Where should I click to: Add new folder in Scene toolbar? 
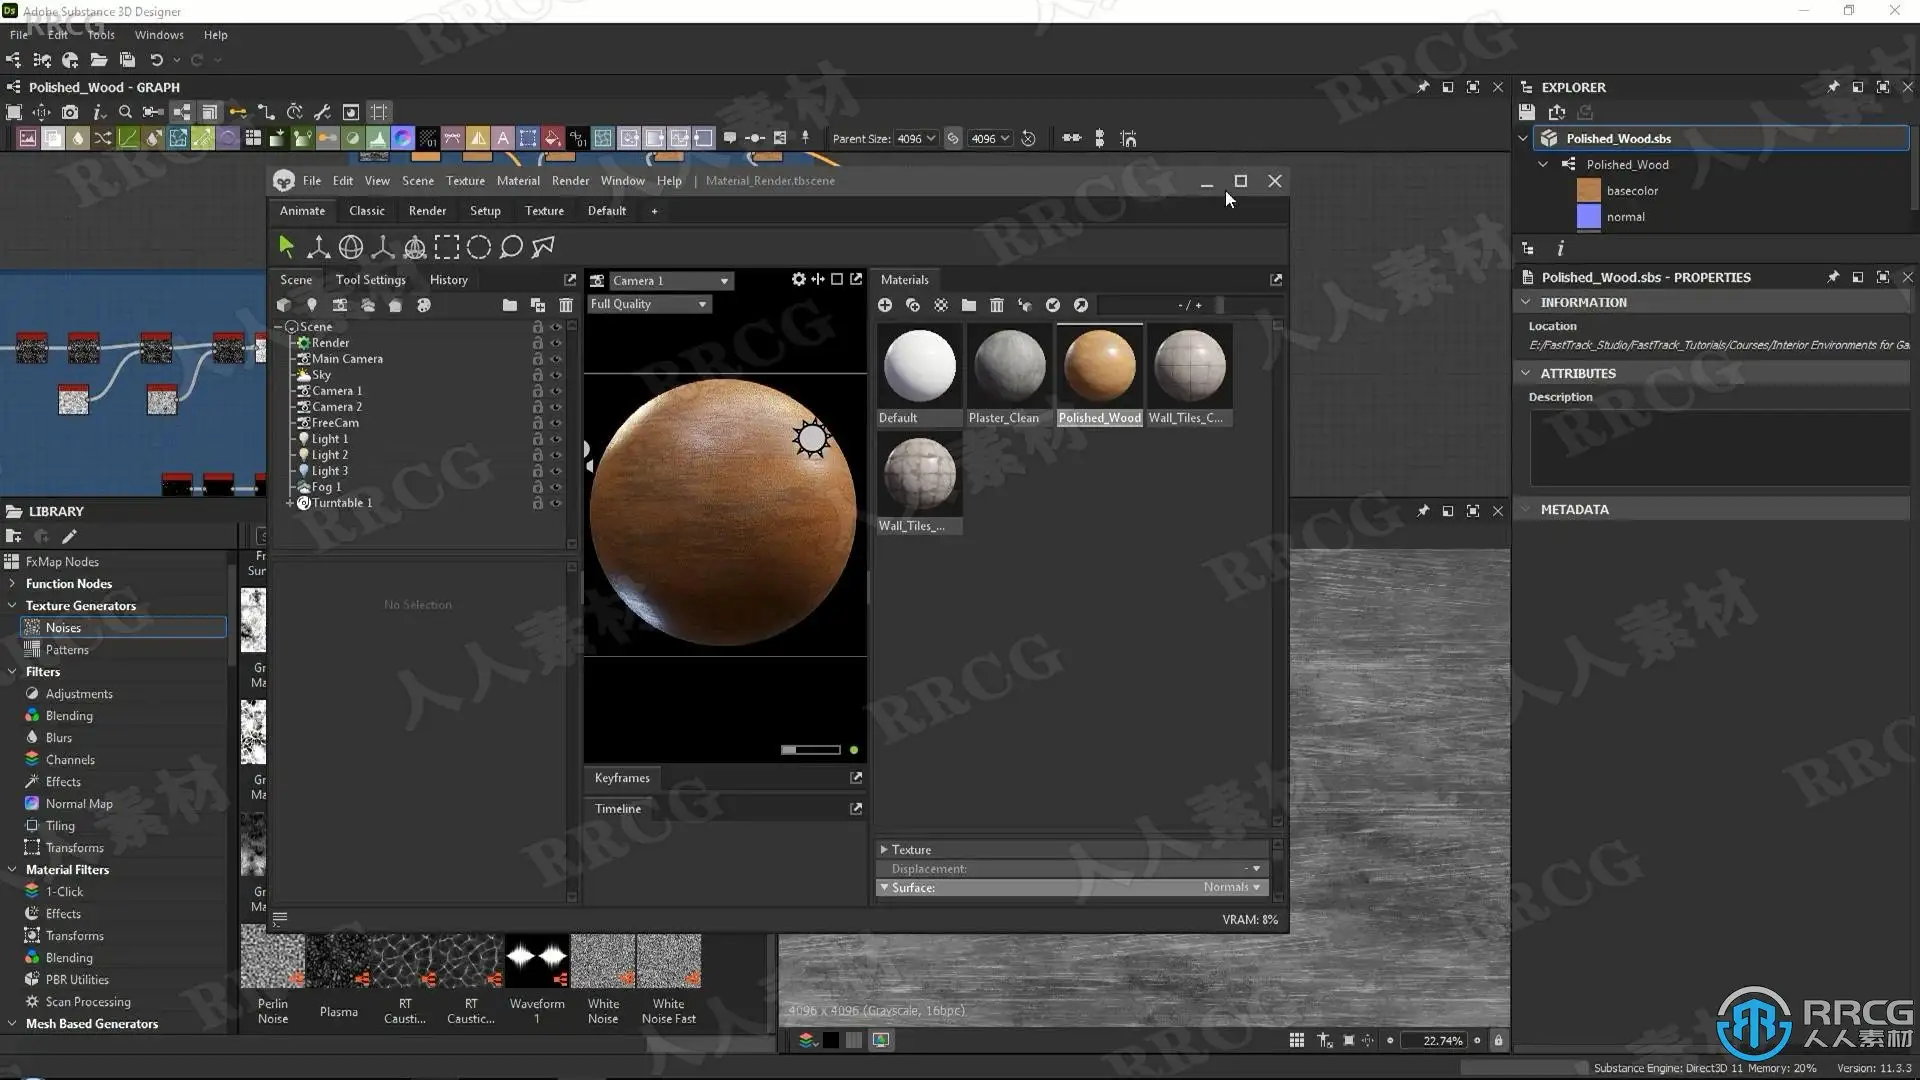[510, 305]
